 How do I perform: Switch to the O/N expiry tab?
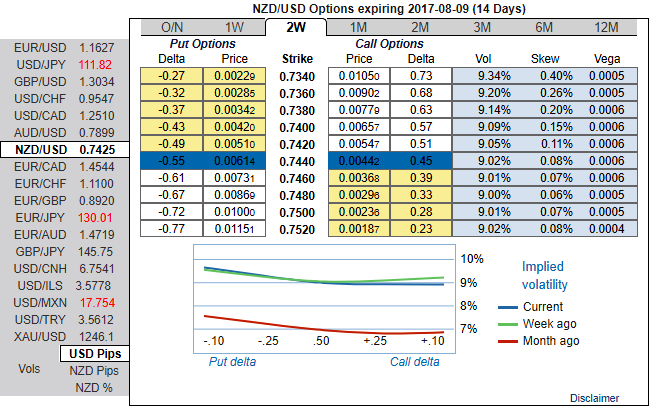pos(172,27)
